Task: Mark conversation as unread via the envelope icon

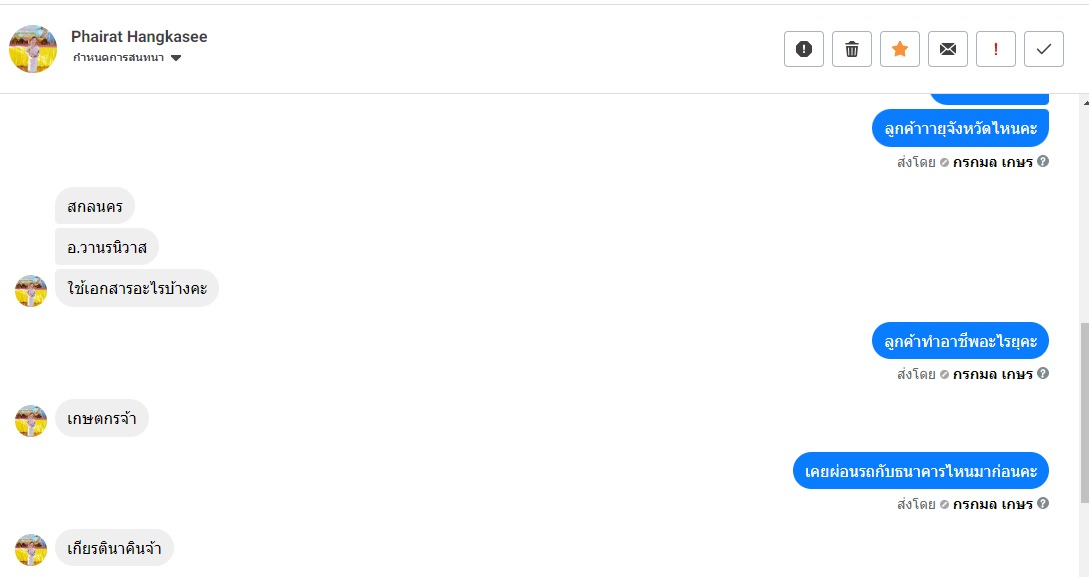Action: 948,49
